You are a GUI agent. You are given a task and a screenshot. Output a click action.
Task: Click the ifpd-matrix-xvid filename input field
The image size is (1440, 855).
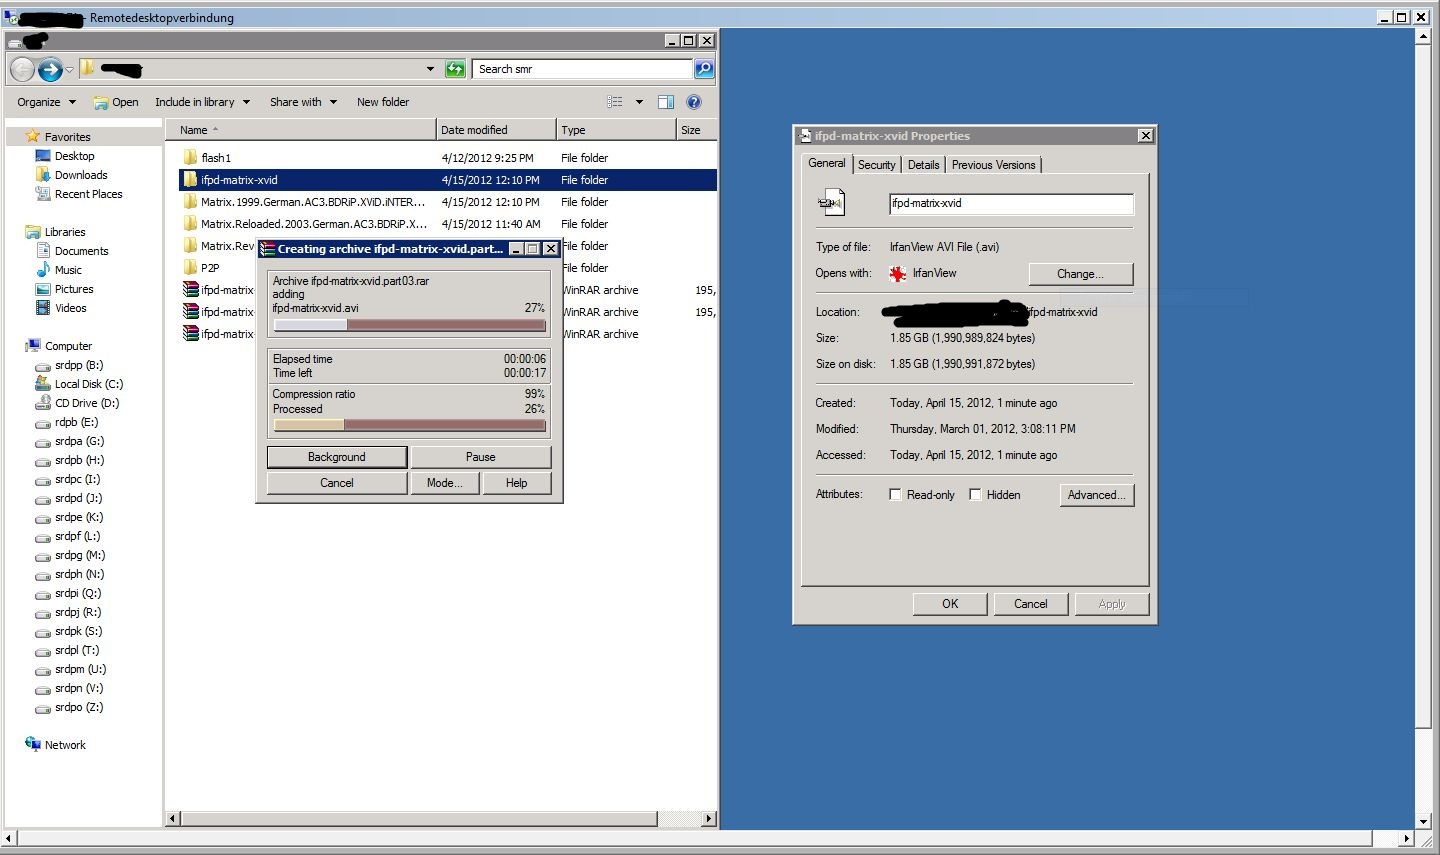pyautogui.click(x=1011, y=204)
